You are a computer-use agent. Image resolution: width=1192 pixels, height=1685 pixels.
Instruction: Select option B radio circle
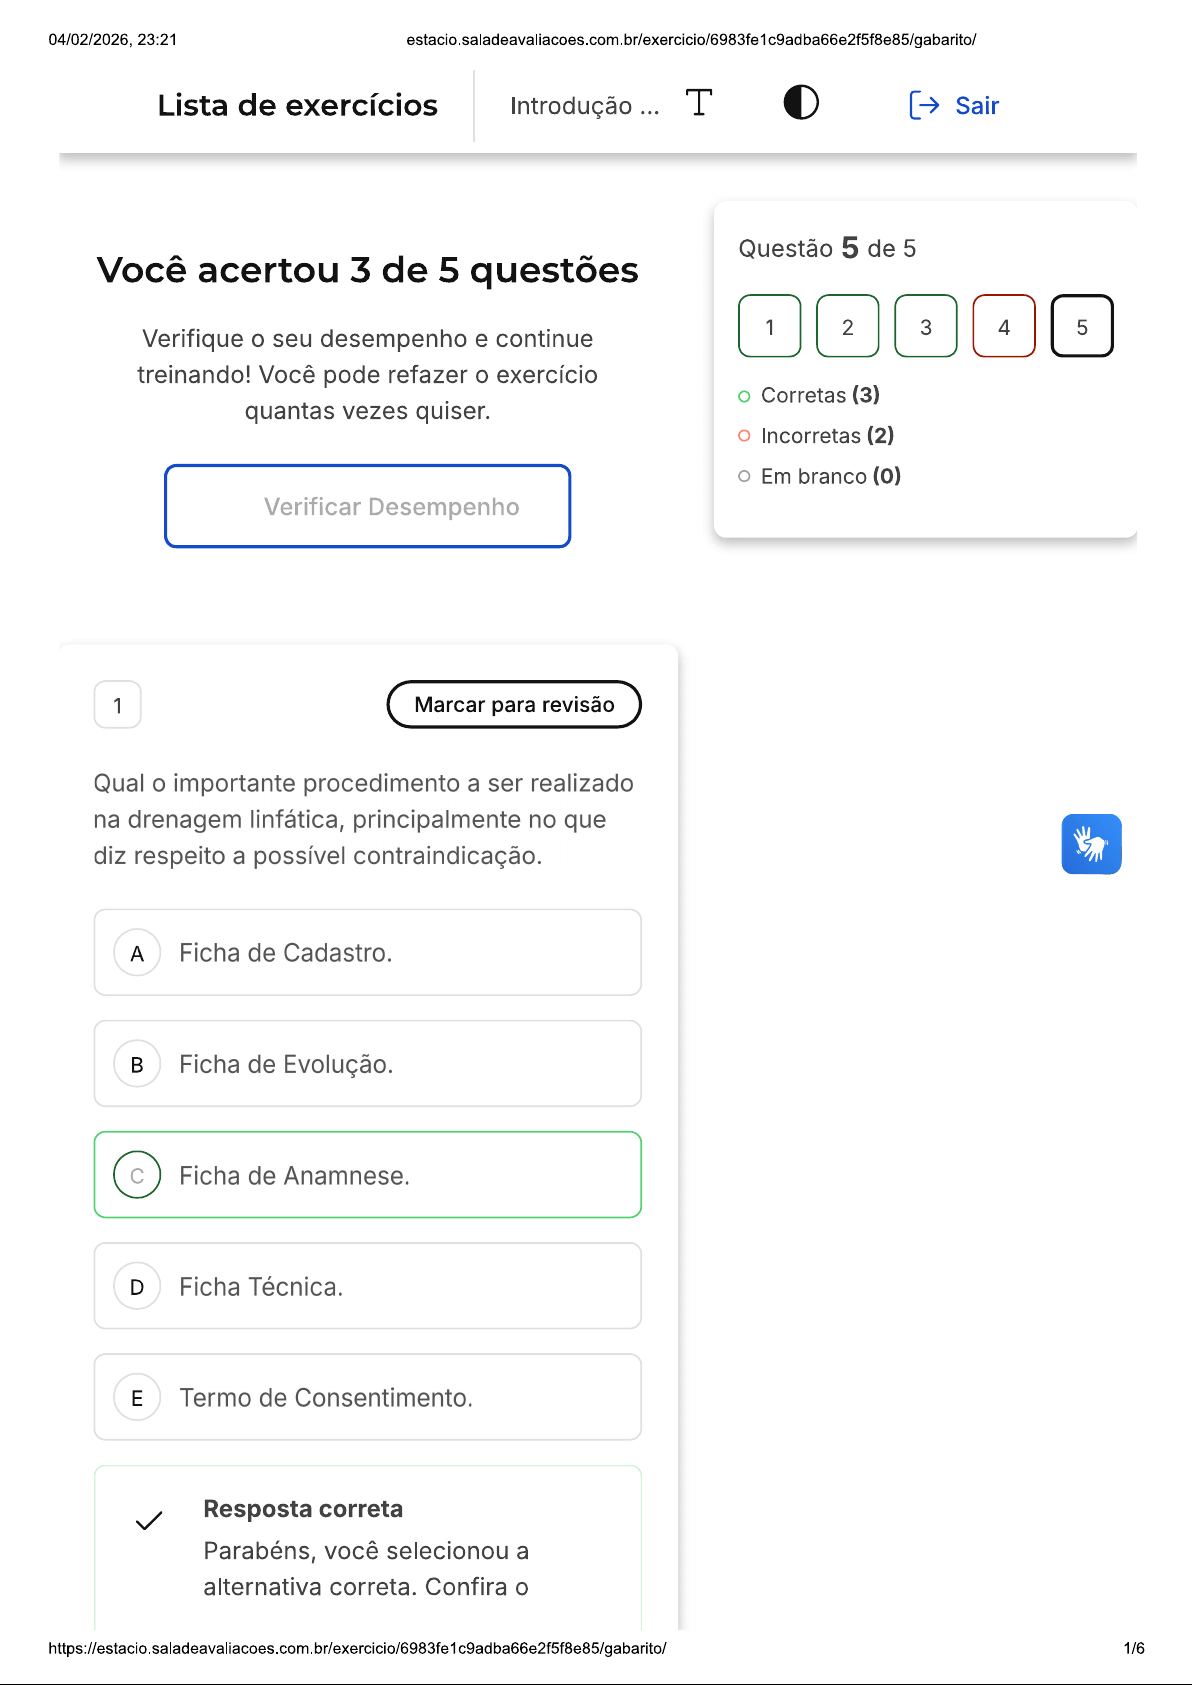[138, 1064]
